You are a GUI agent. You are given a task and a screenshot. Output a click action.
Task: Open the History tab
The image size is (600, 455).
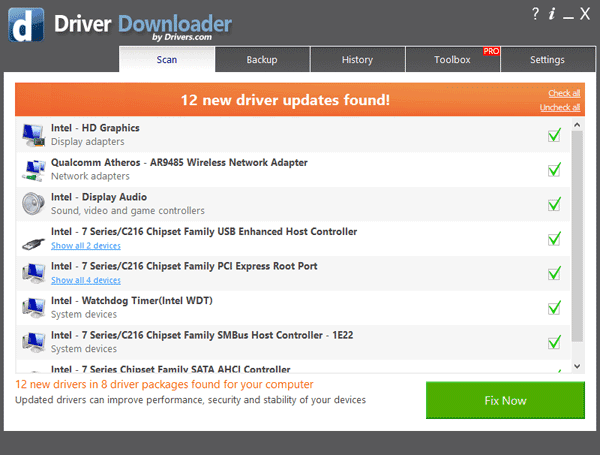click(x=357, y=60)
